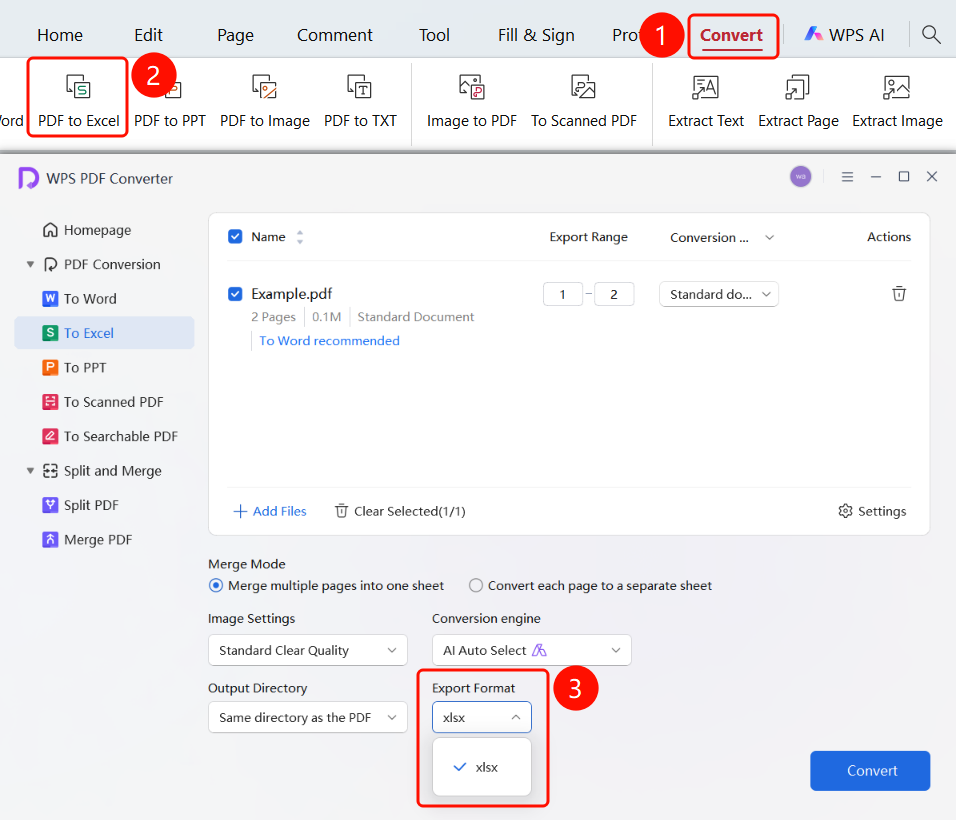Open WPS AI from the tab bar
The height and width of the screenshot is (820, 956).
pos(844,35)
